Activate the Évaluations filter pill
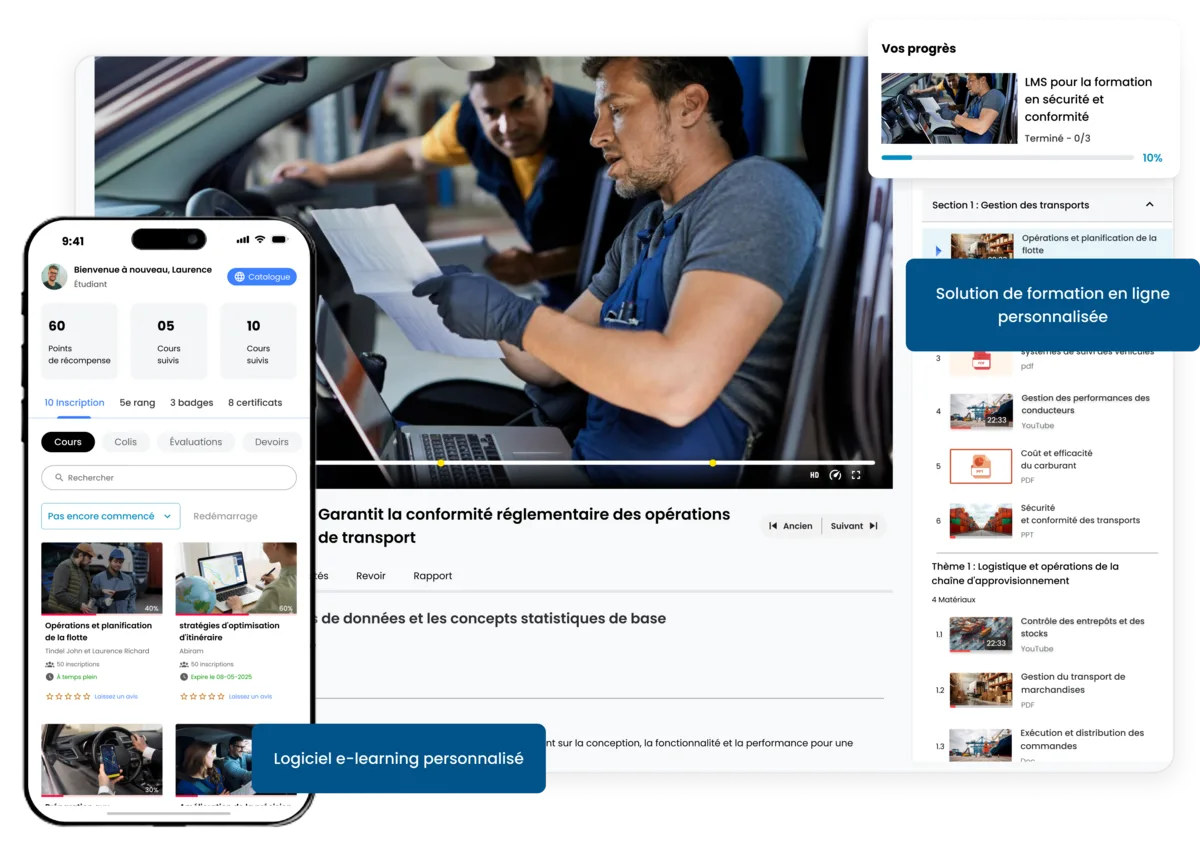Viewport: 1200px width, 847px height. [x=195, y=441]
